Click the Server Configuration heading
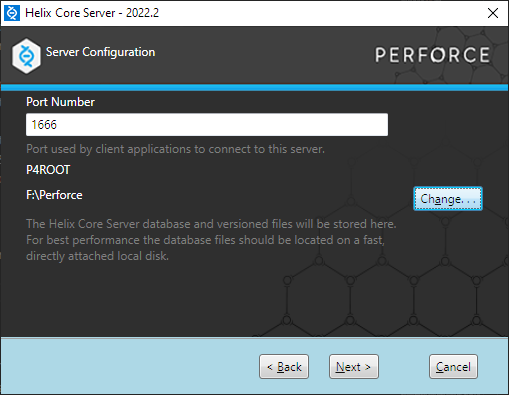The width and height of the screenshot is (509, 395). (x=100, y=52)
